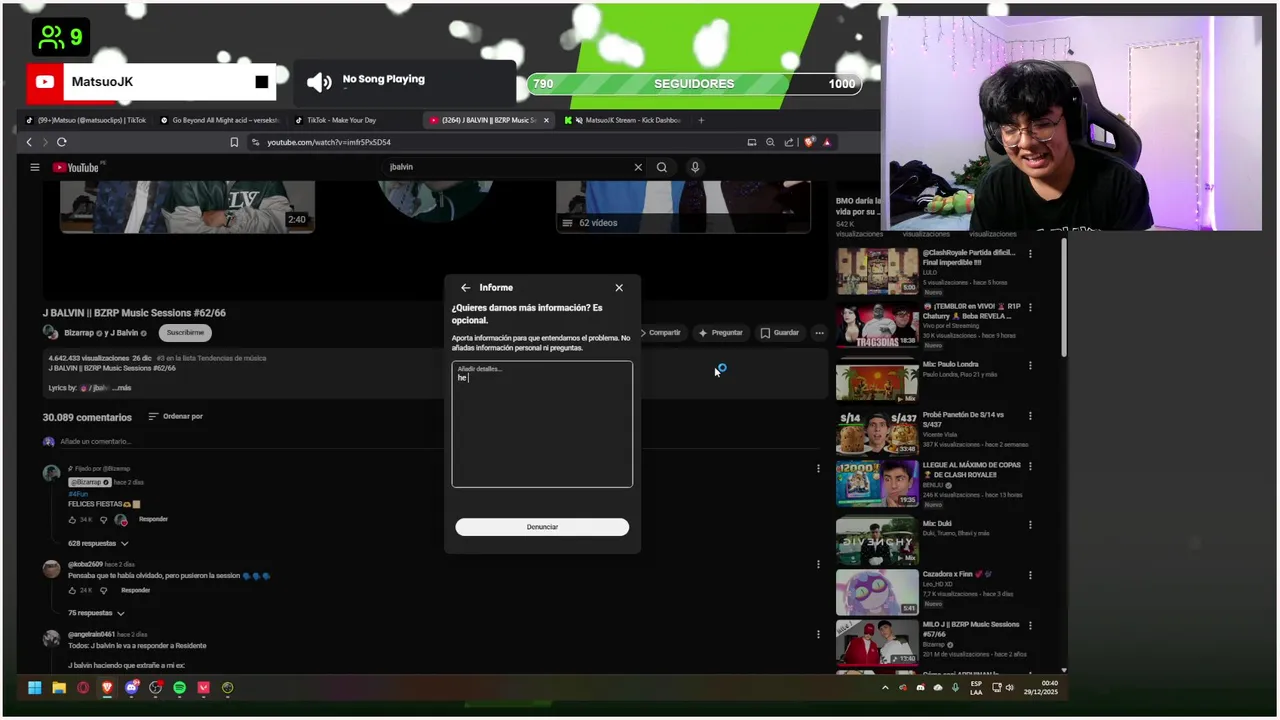The image size is (1280, 720).
Task: Click the ESP LAA keyboard language indicator
Action: click(976, 688)
